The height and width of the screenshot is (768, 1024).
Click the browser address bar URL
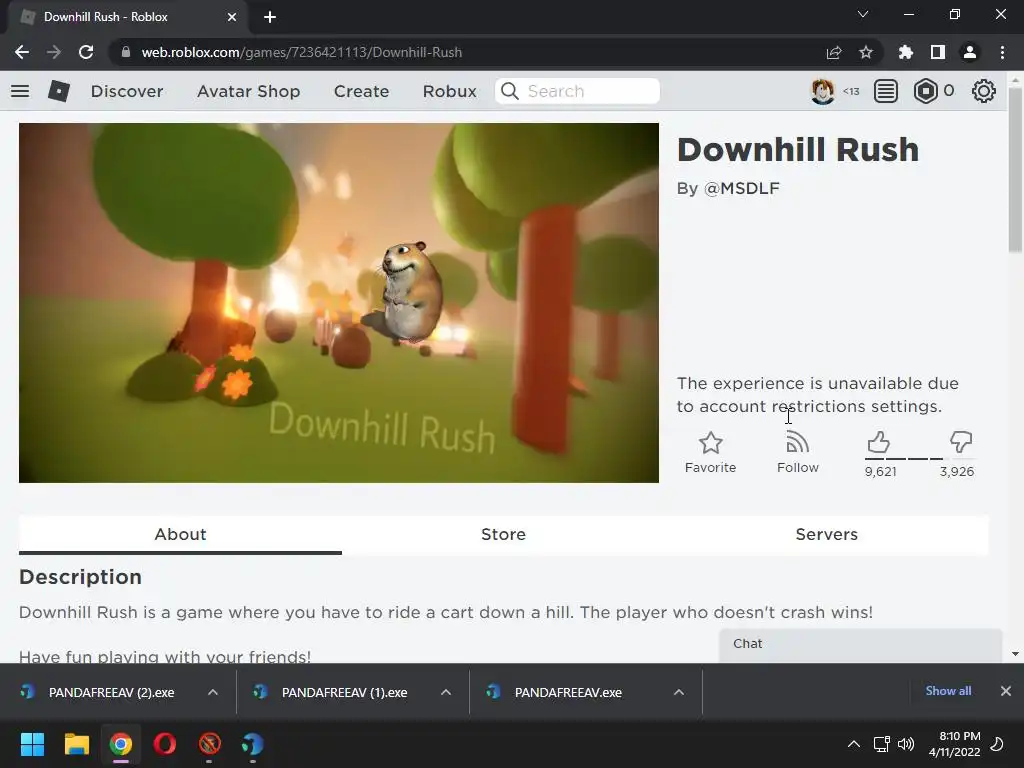click(x=302, y=52)
